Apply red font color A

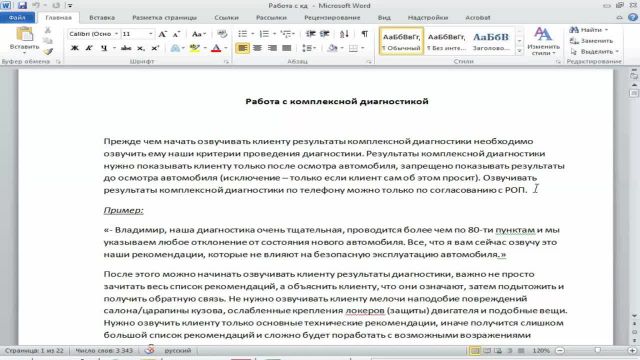coord(216,48)
